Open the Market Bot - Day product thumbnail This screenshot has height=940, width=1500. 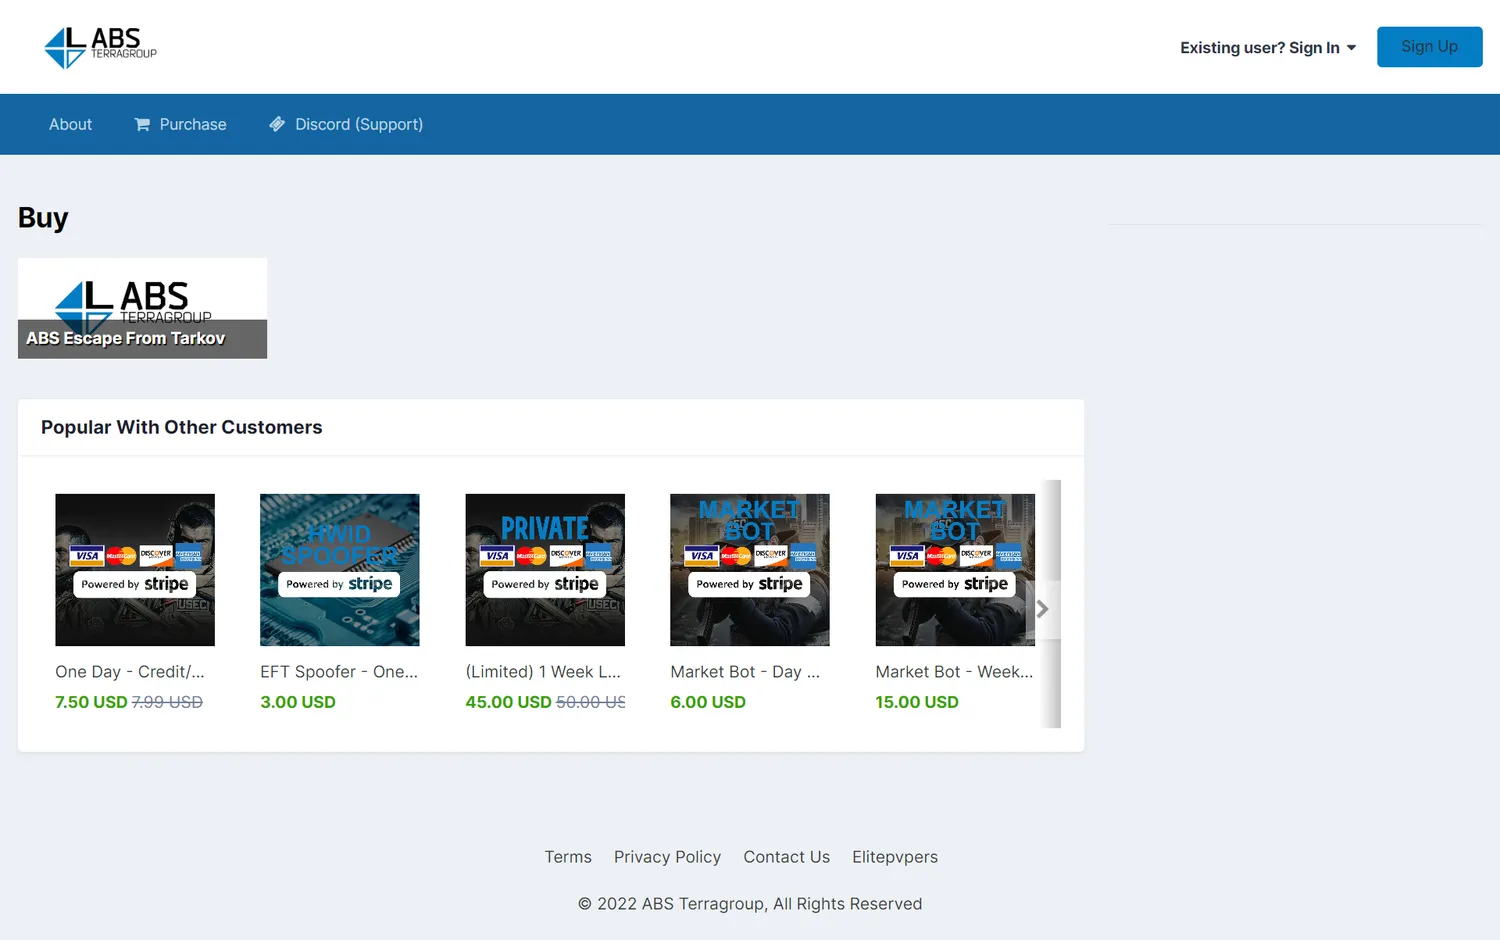(x=750, y=570)
